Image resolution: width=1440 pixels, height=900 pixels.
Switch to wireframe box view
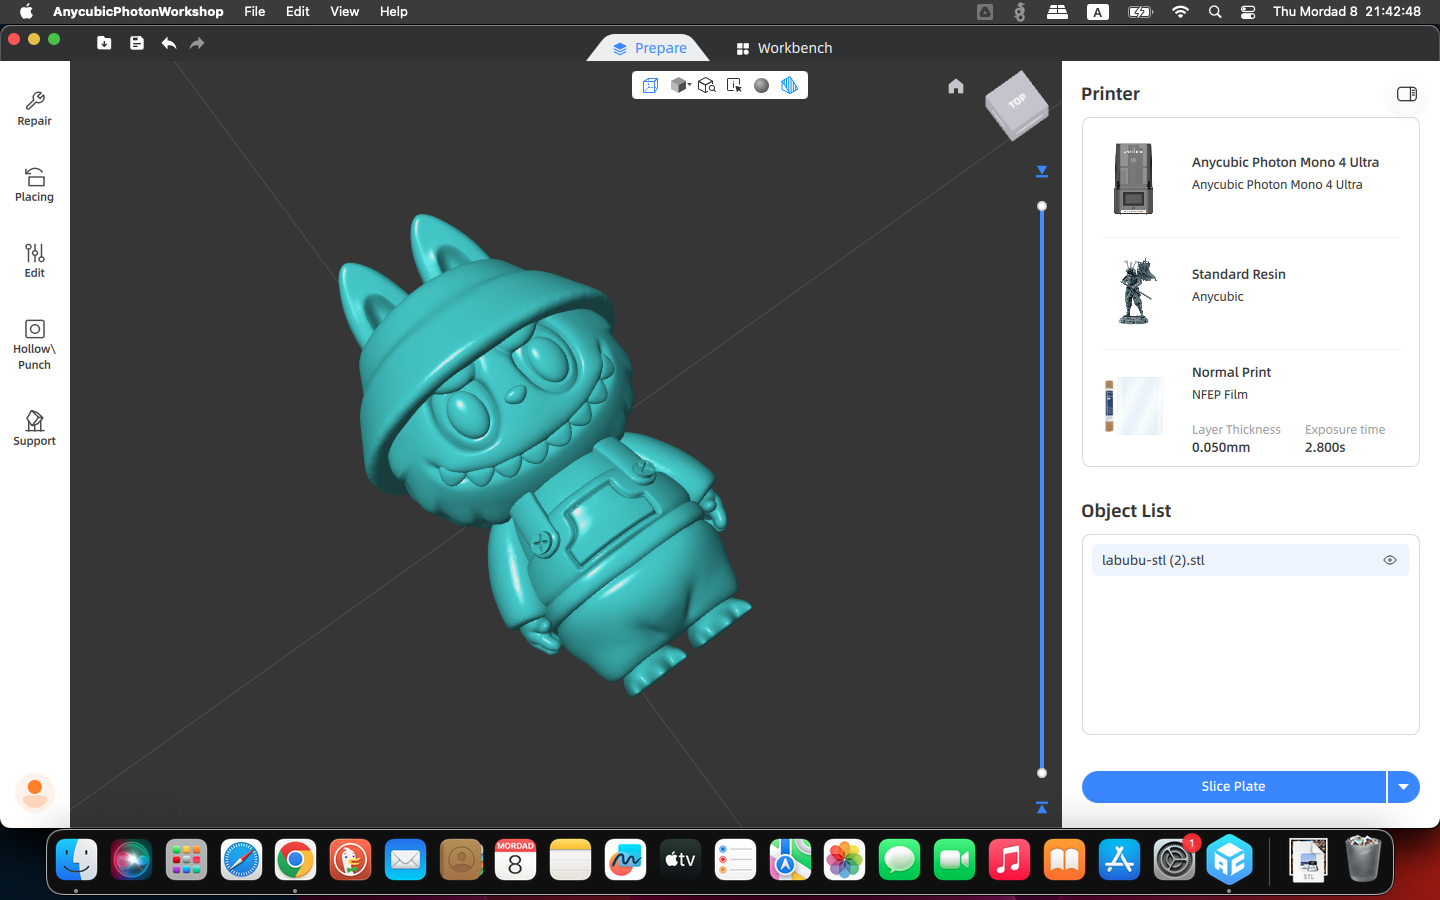point(650,86)
